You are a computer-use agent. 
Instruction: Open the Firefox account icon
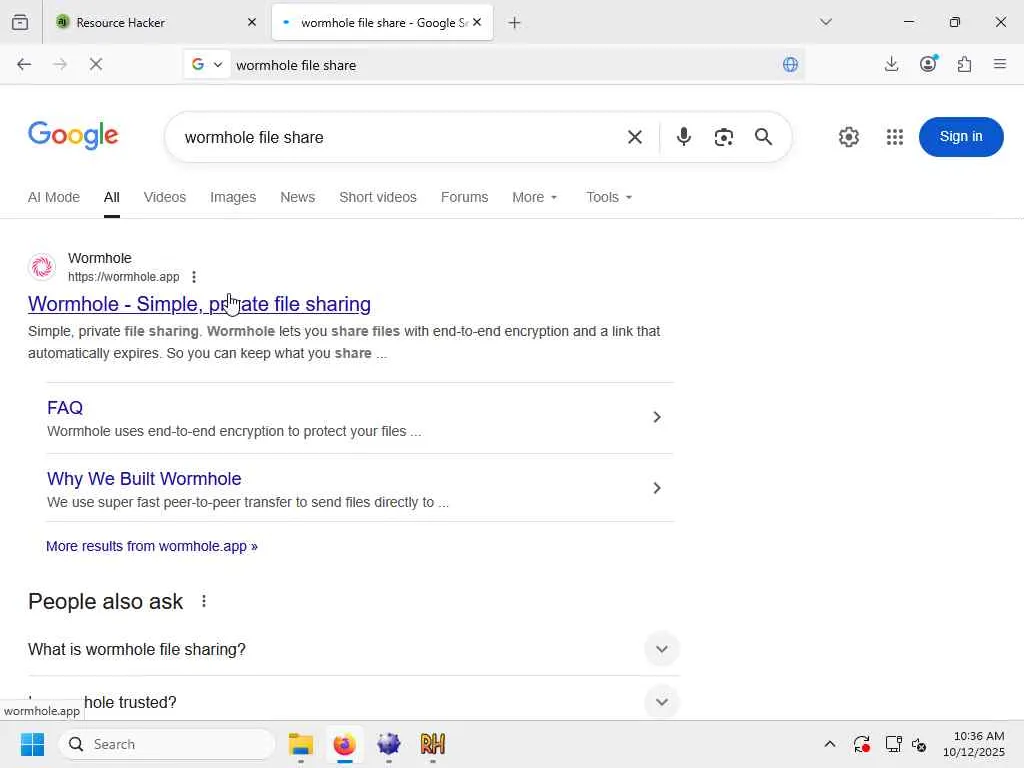tap(928, 64)
